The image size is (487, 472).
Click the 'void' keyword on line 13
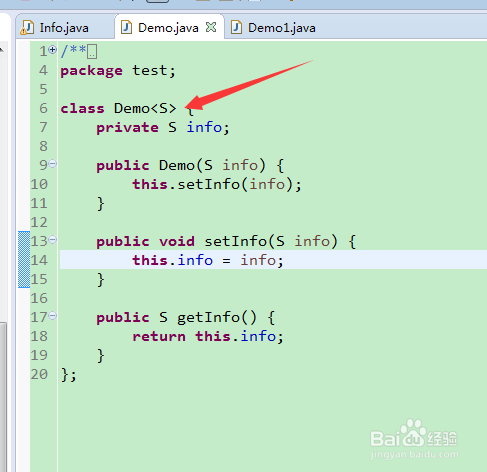click(177, 242)
